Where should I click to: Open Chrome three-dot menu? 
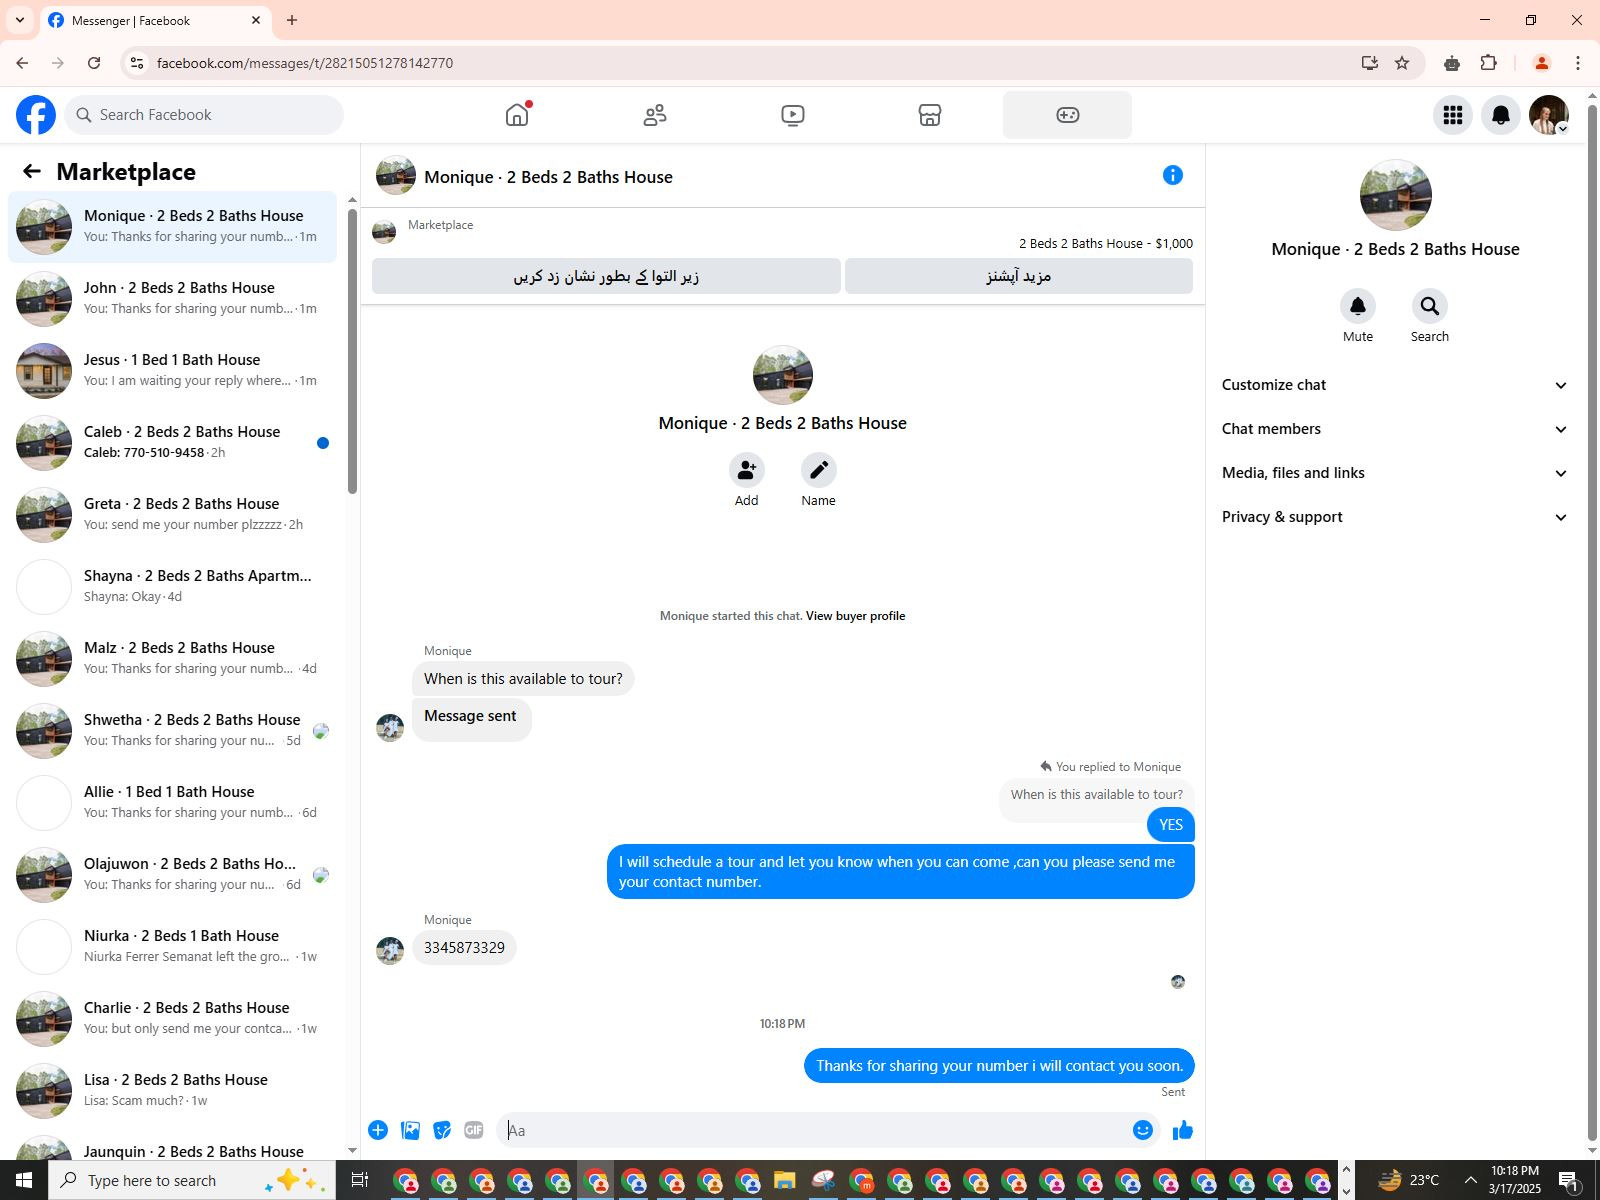[x=1578, y=63]
